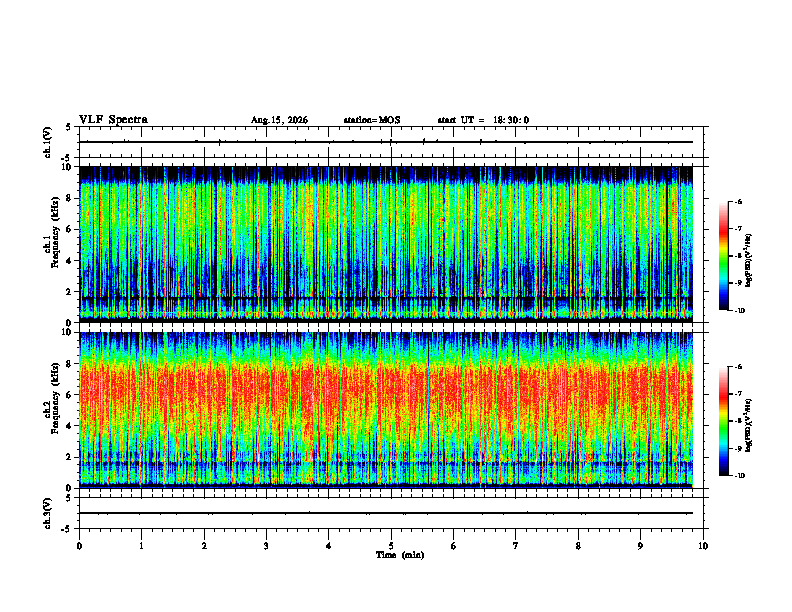The width and height of the screenshot is (792, 612).
Task: Click the ch.2 frequency axis 2 kHz tick label
Action: coord(70,457)
